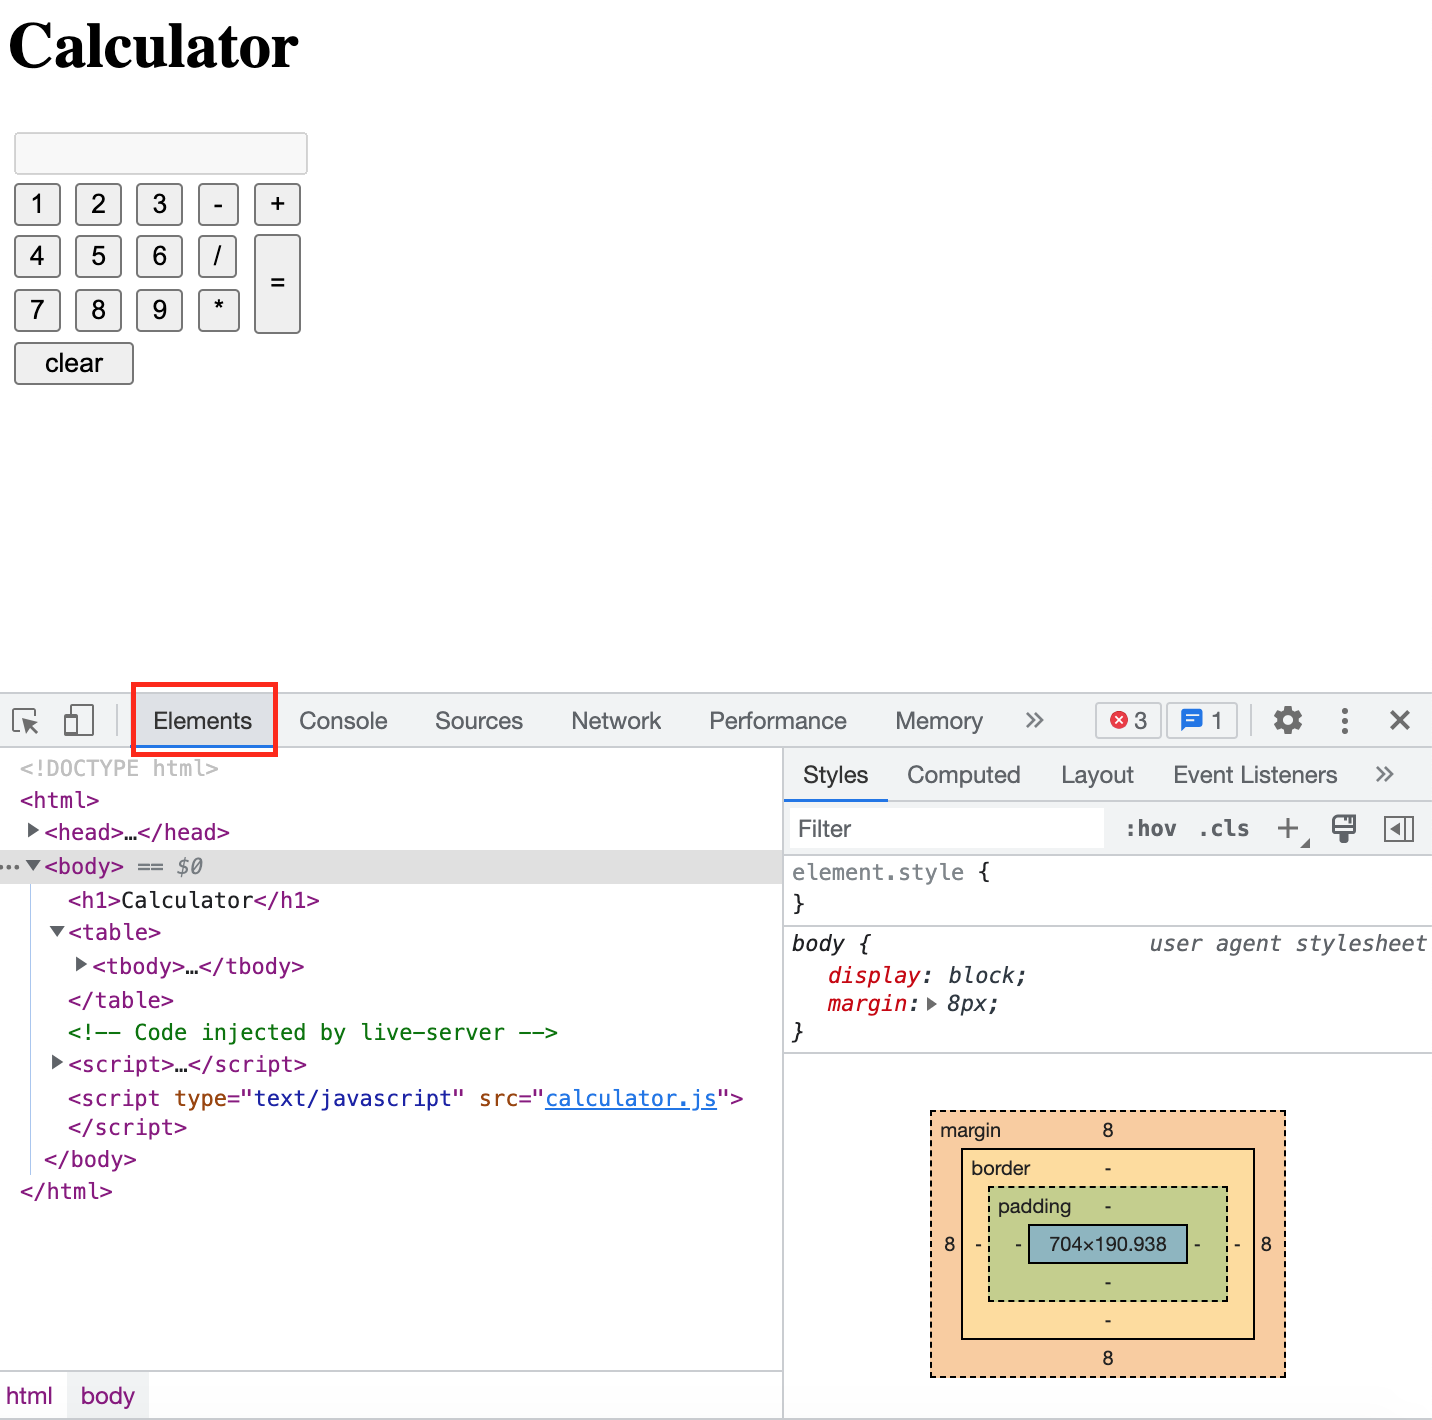This screenshot has width=1432, height=1420.
Task: Click the equals button
Action: (x=277, y=283)
